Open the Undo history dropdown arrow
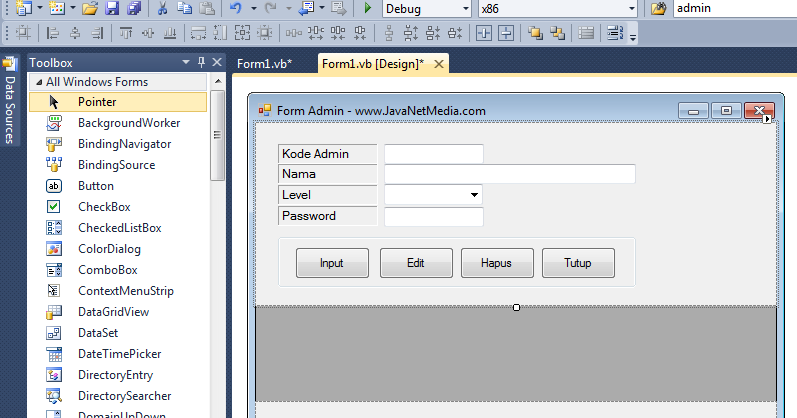797x418 pixels. pyautogui.click(x=254, y=8)
